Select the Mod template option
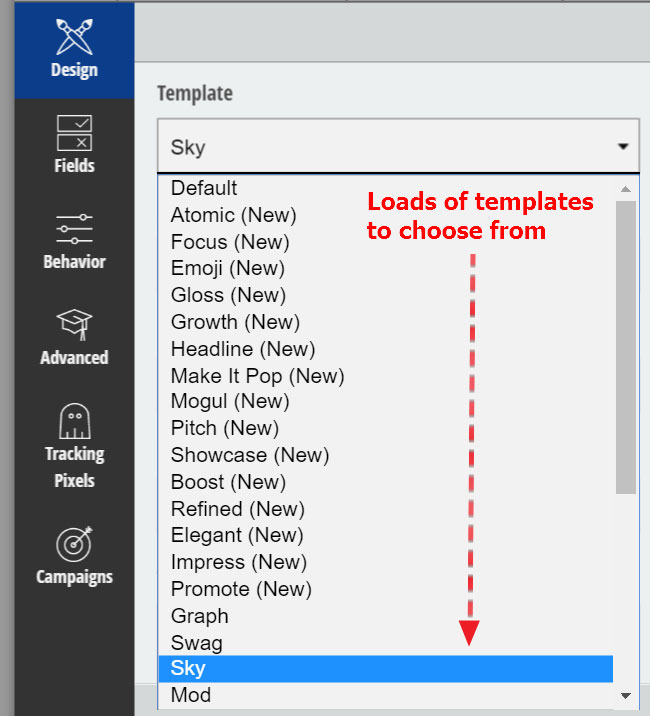 (190, 695)
